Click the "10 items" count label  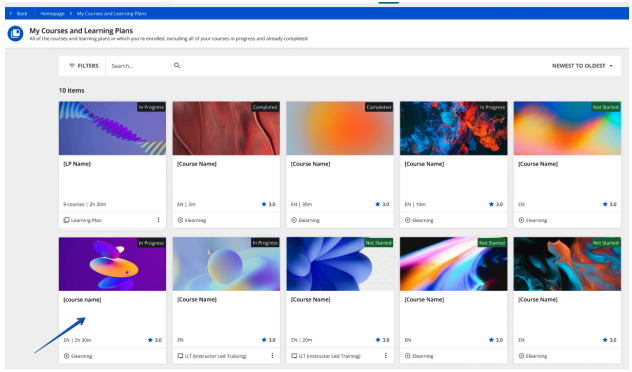[71, 90]
